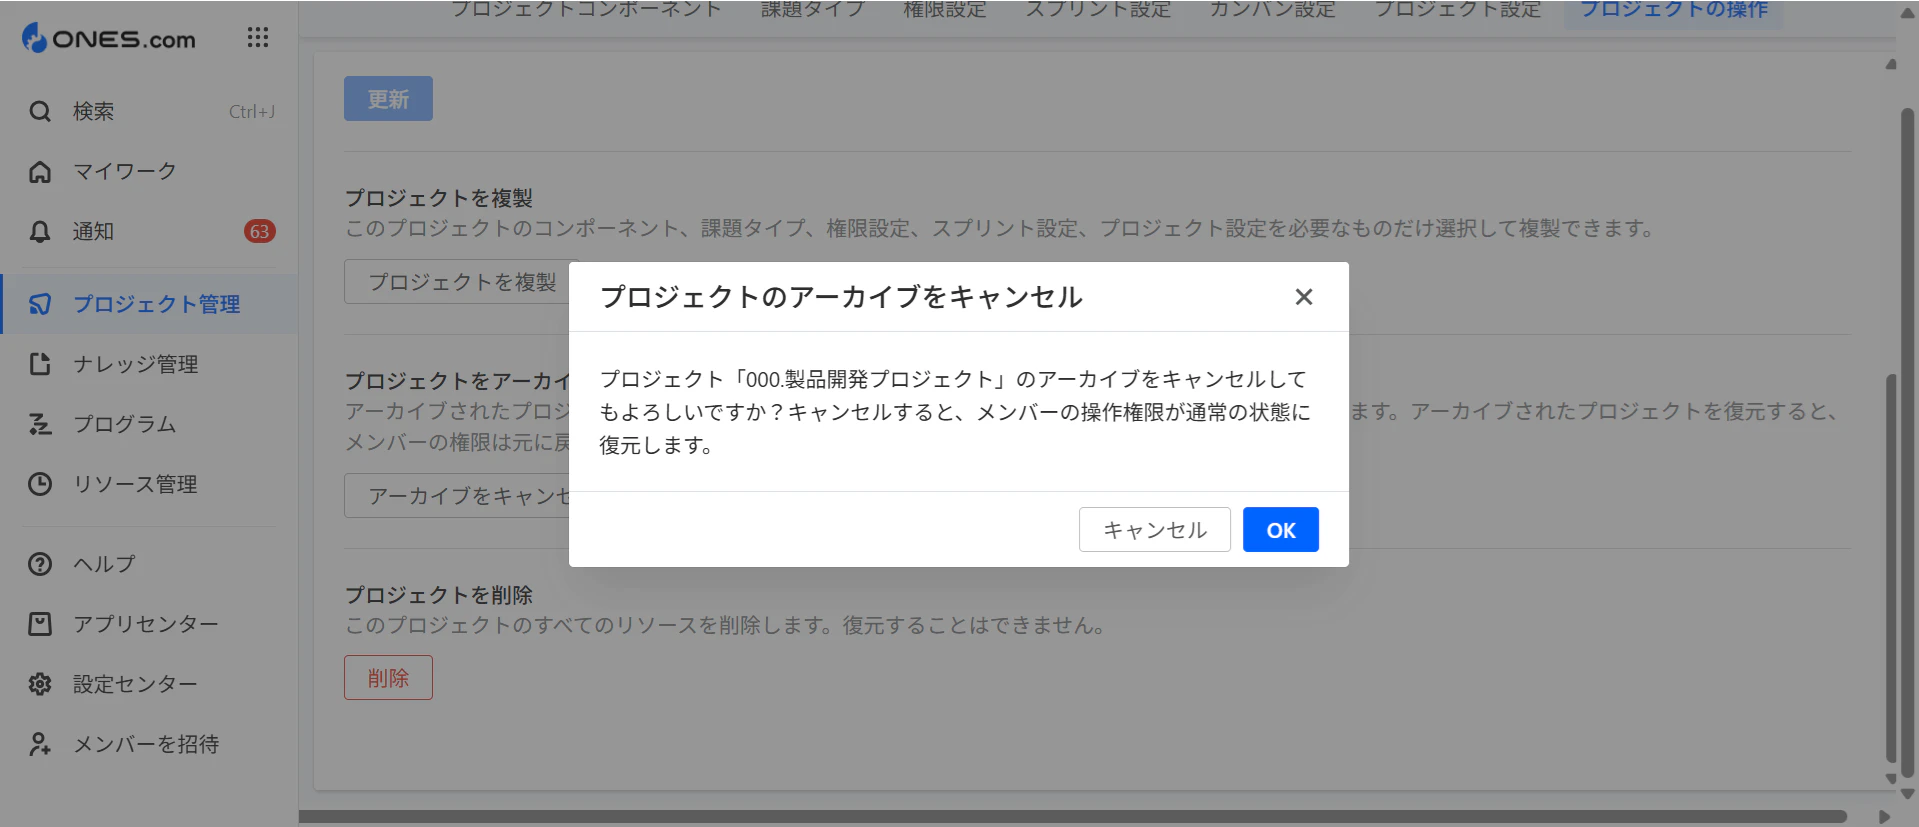Open 検索 in the sidebar
1919x827 pixels.
[x=150, y=111]
